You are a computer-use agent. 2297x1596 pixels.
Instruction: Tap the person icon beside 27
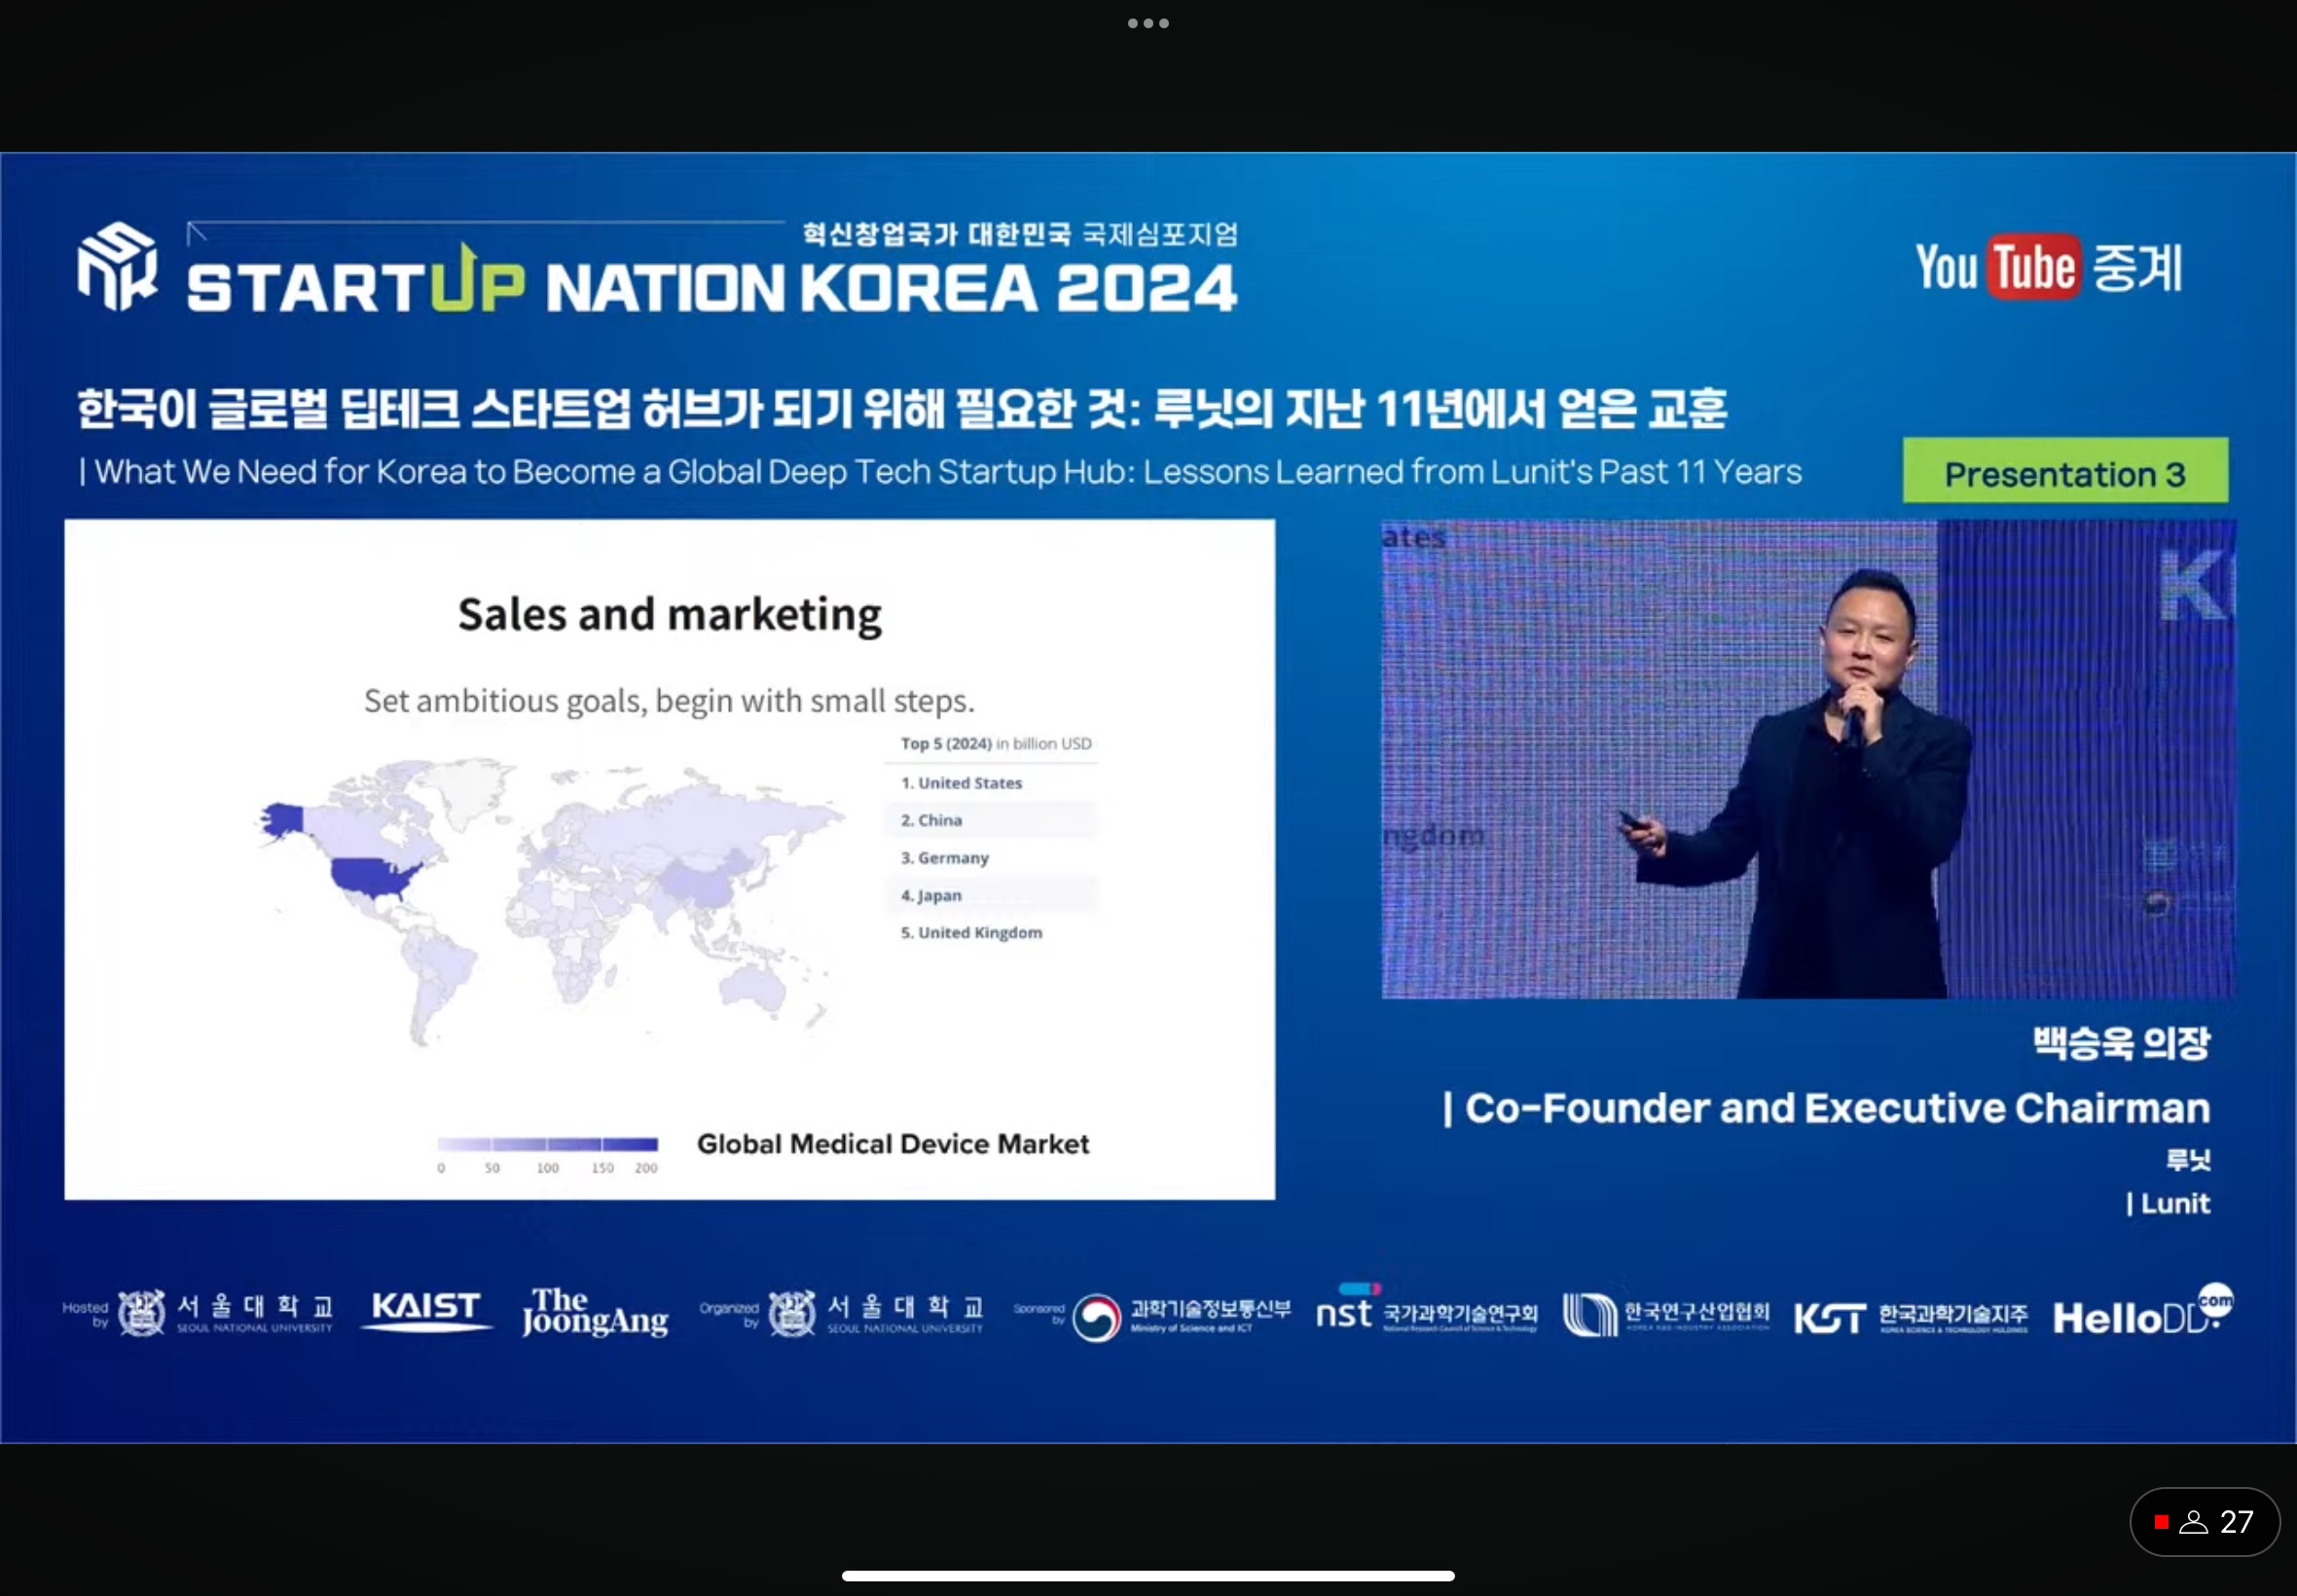pos(2193,1522)
